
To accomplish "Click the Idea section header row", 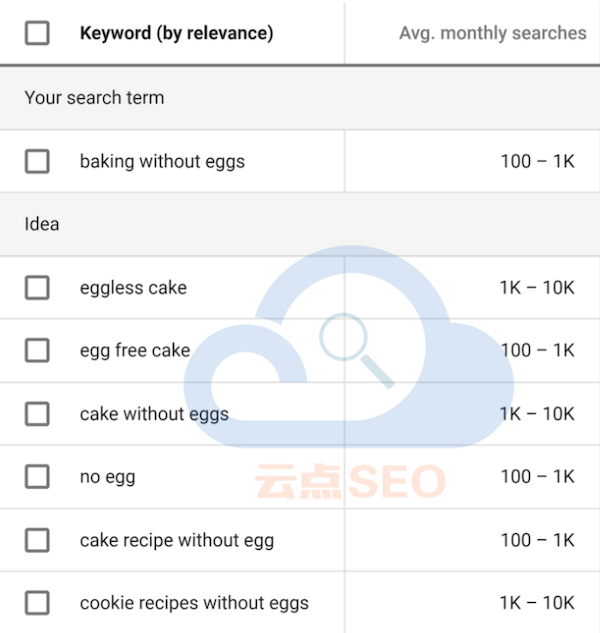I will click(x=300, y=224).
